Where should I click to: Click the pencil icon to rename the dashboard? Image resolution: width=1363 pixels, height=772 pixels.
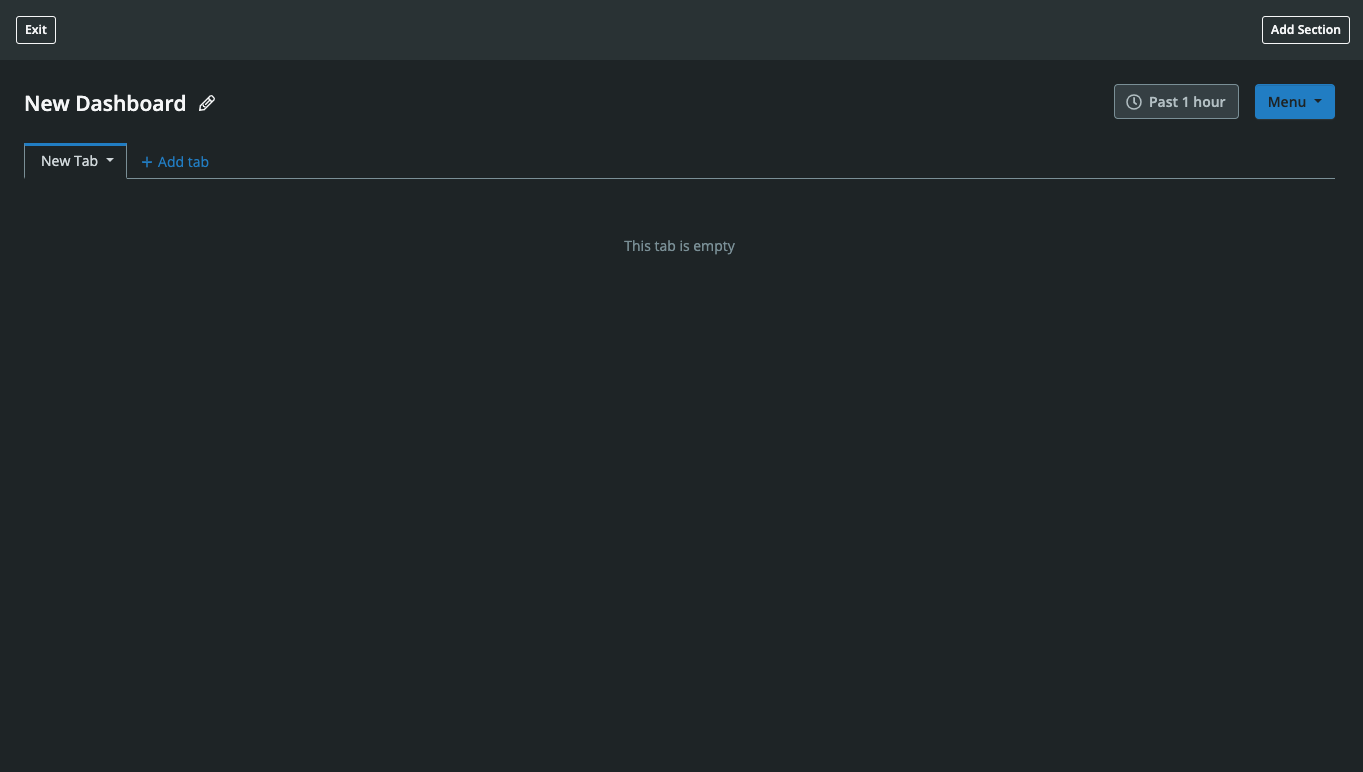[x=207, y=103]
